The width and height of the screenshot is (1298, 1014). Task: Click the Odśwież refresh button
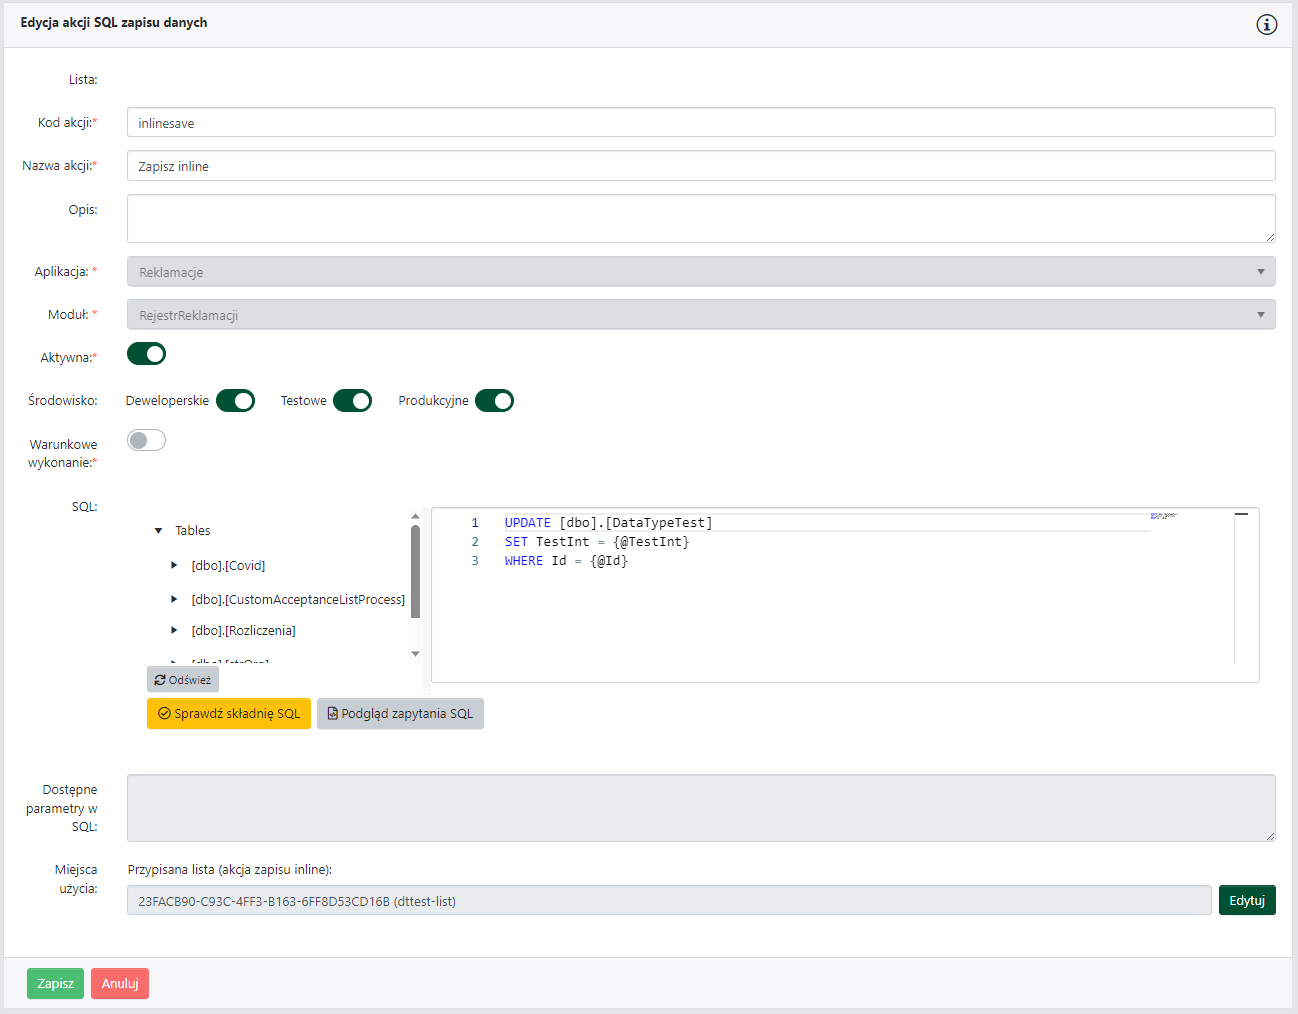point(183,680)
